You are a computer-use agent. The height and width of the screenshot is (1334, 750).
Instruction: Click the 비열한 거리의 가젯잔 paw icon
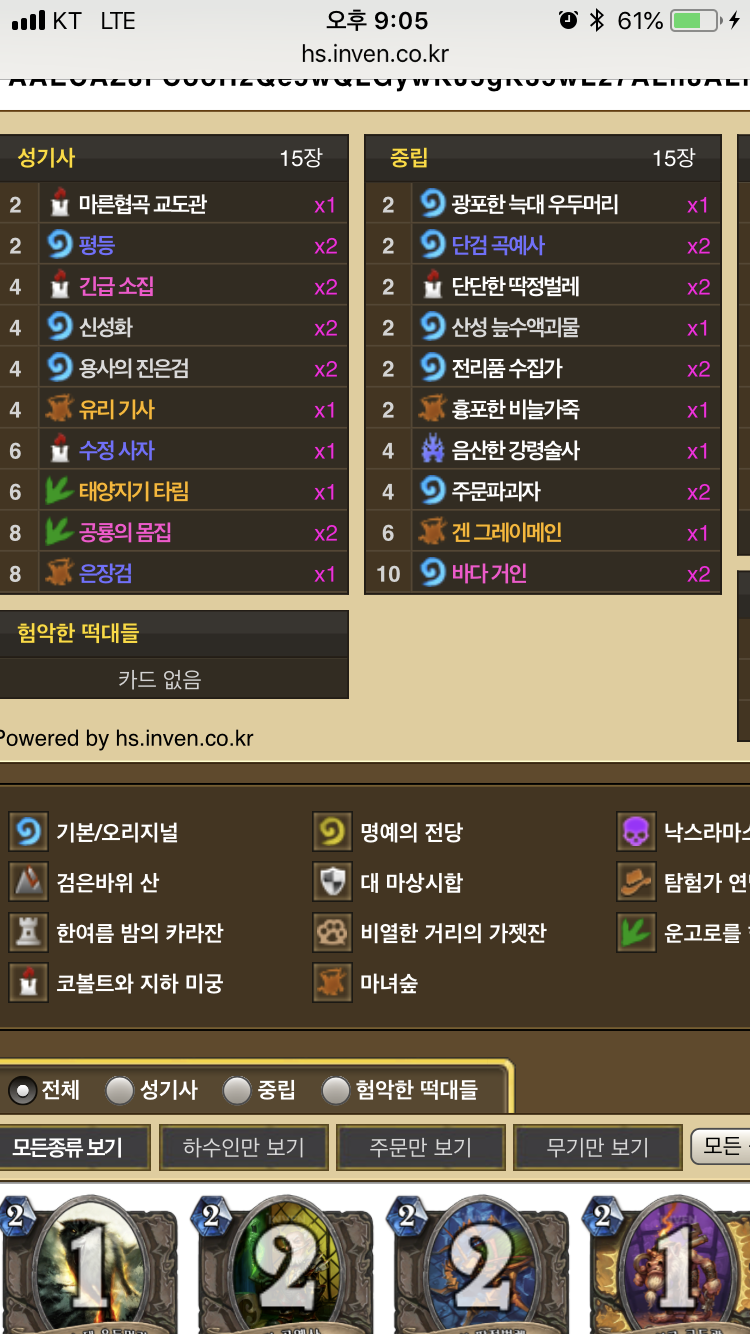click(332, 933)
